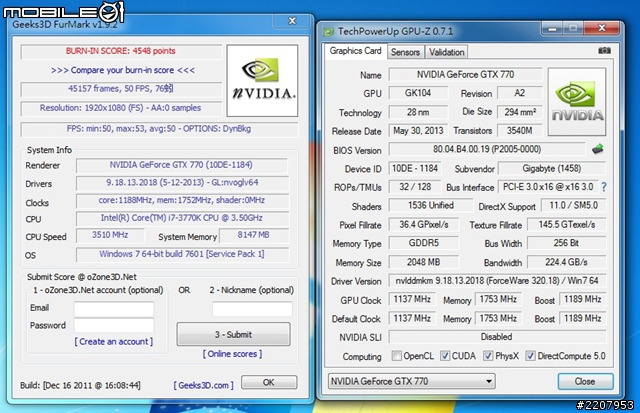Screen dimensions: 640x413
Task: Click the BIOS Version field 80.04.B4.00.19
Action: tap(487, 149)
